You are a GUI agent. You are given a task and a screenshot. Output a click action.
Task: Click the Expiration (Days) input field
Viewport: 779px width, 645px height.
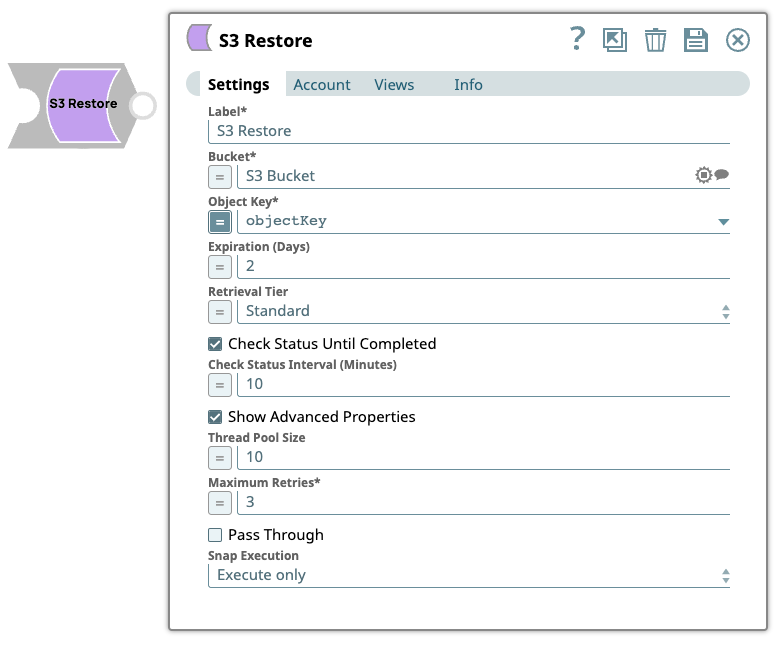pos(483,266)
